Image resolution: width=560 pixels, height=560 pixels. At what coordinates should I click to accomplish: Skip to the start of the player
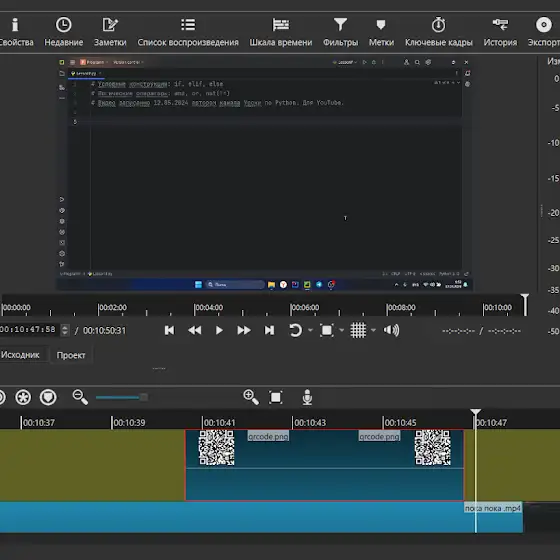click(x=170, y=330)
